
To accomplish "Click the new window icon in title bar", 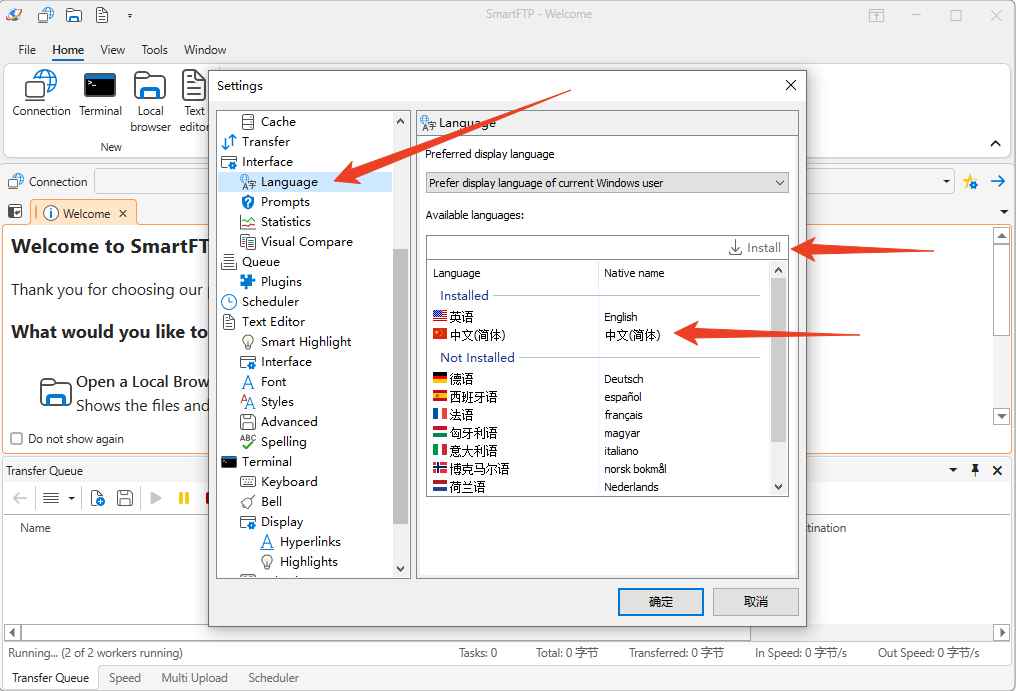I will (45, 14).
